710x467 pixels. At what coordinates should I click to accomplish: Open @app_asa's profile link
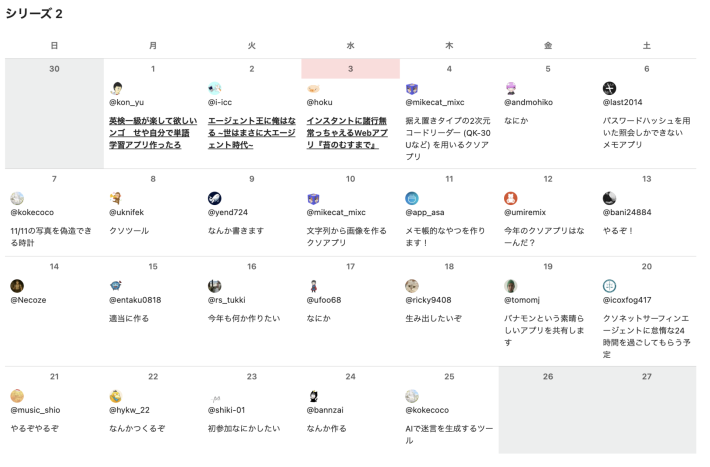[425, 212]
